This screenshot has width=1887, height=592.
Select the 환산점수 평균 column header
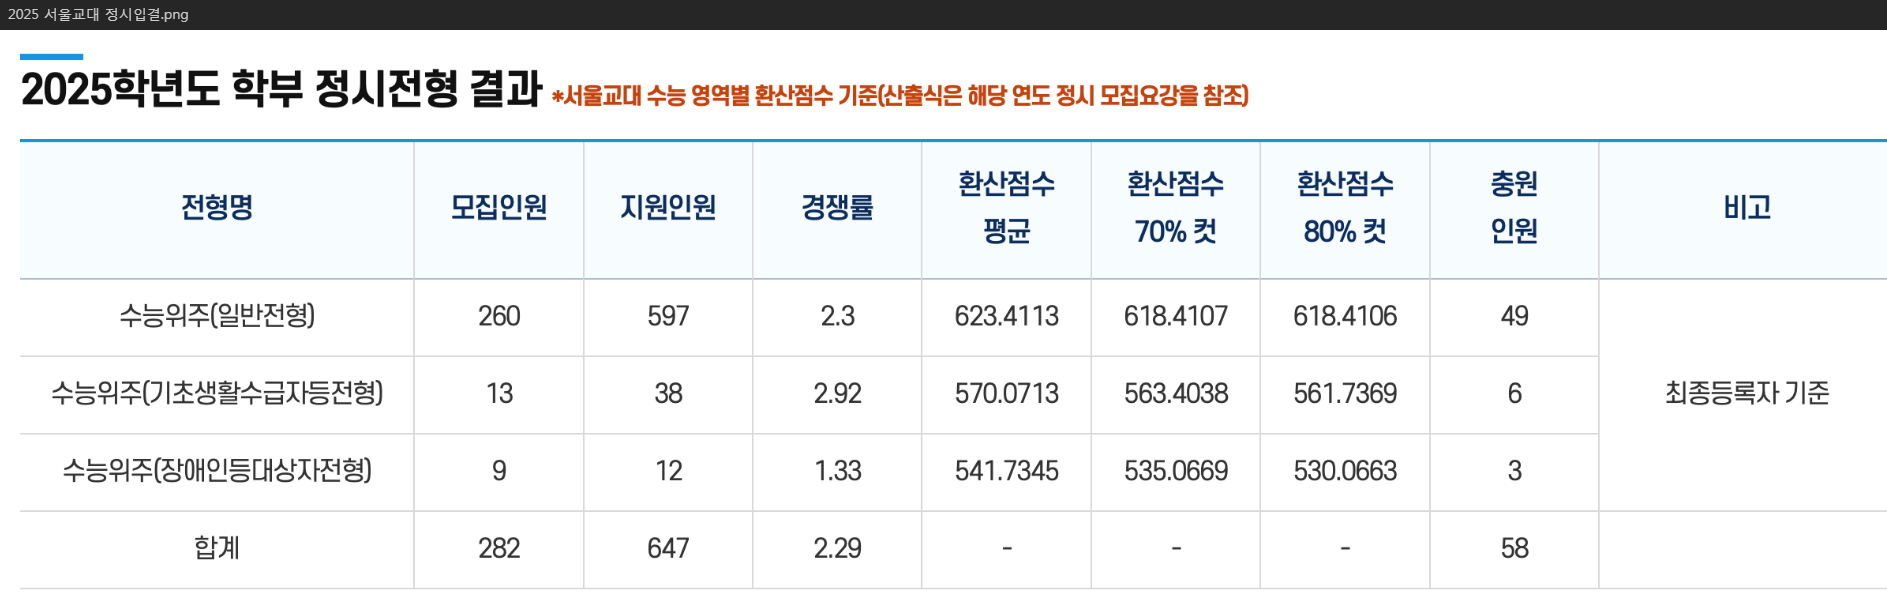[1006, 208]
